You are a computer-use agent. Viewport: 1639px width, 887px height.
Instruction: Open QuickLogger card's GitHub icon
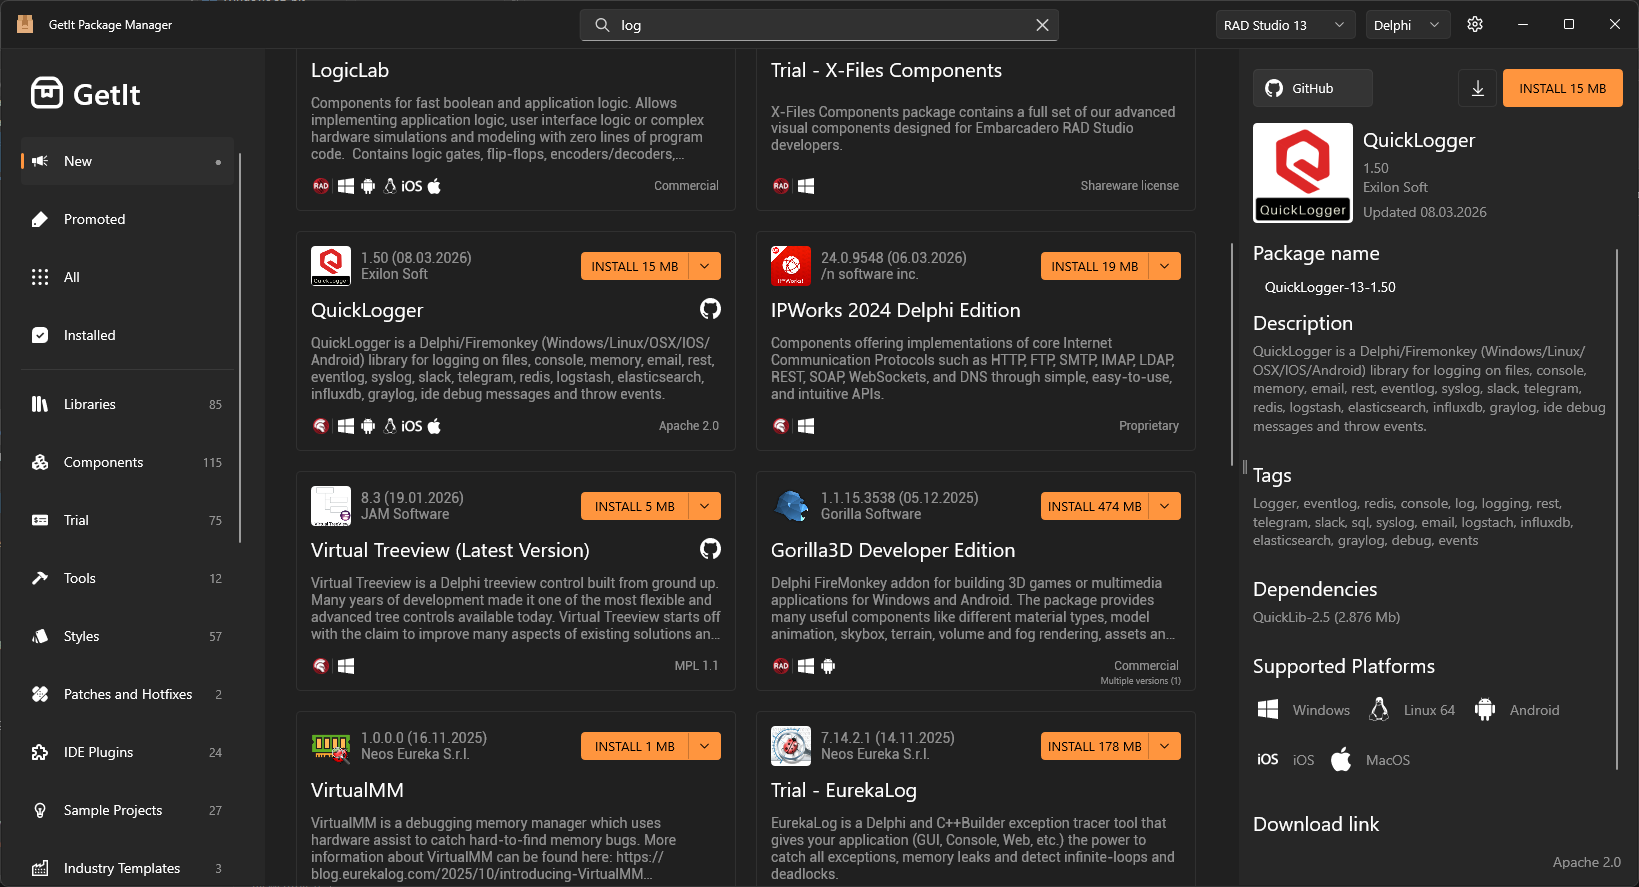tap(710, 309)
